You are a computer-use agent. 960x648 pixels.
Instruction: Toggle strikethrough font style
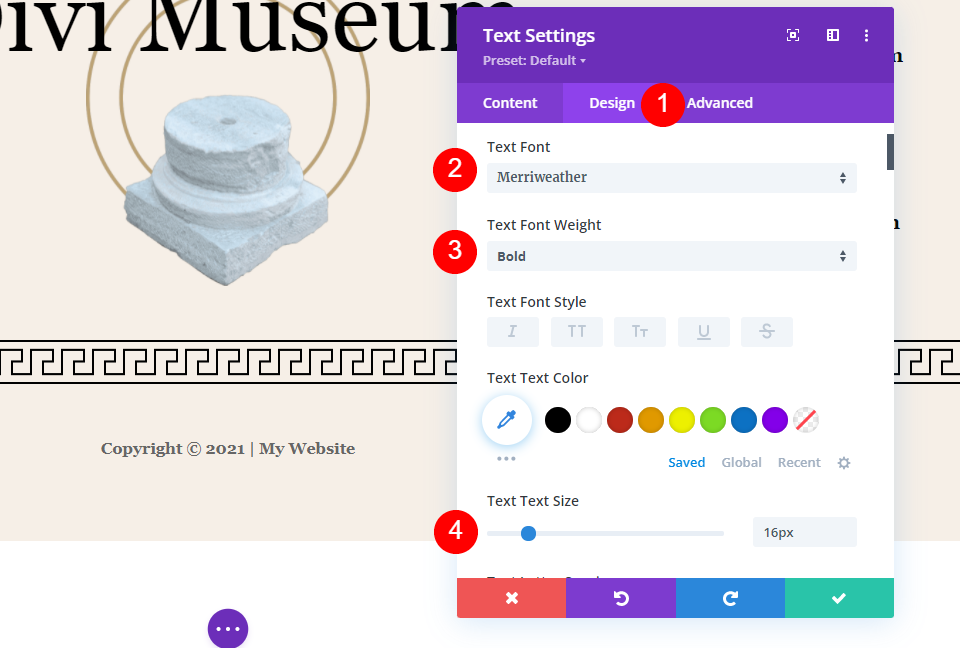(767, 332)
